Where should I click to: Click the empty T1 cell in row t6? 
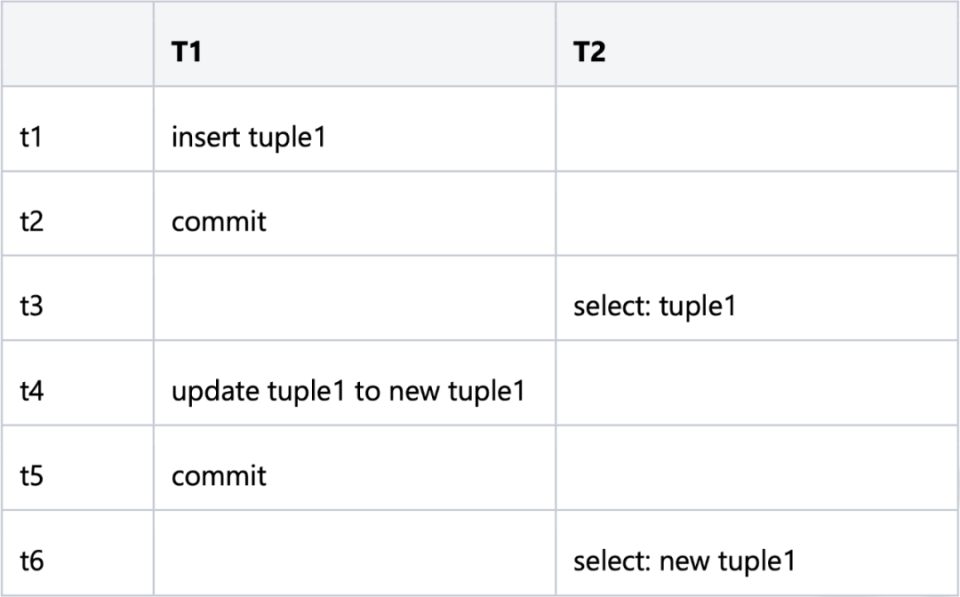click(x=354, y=561)
